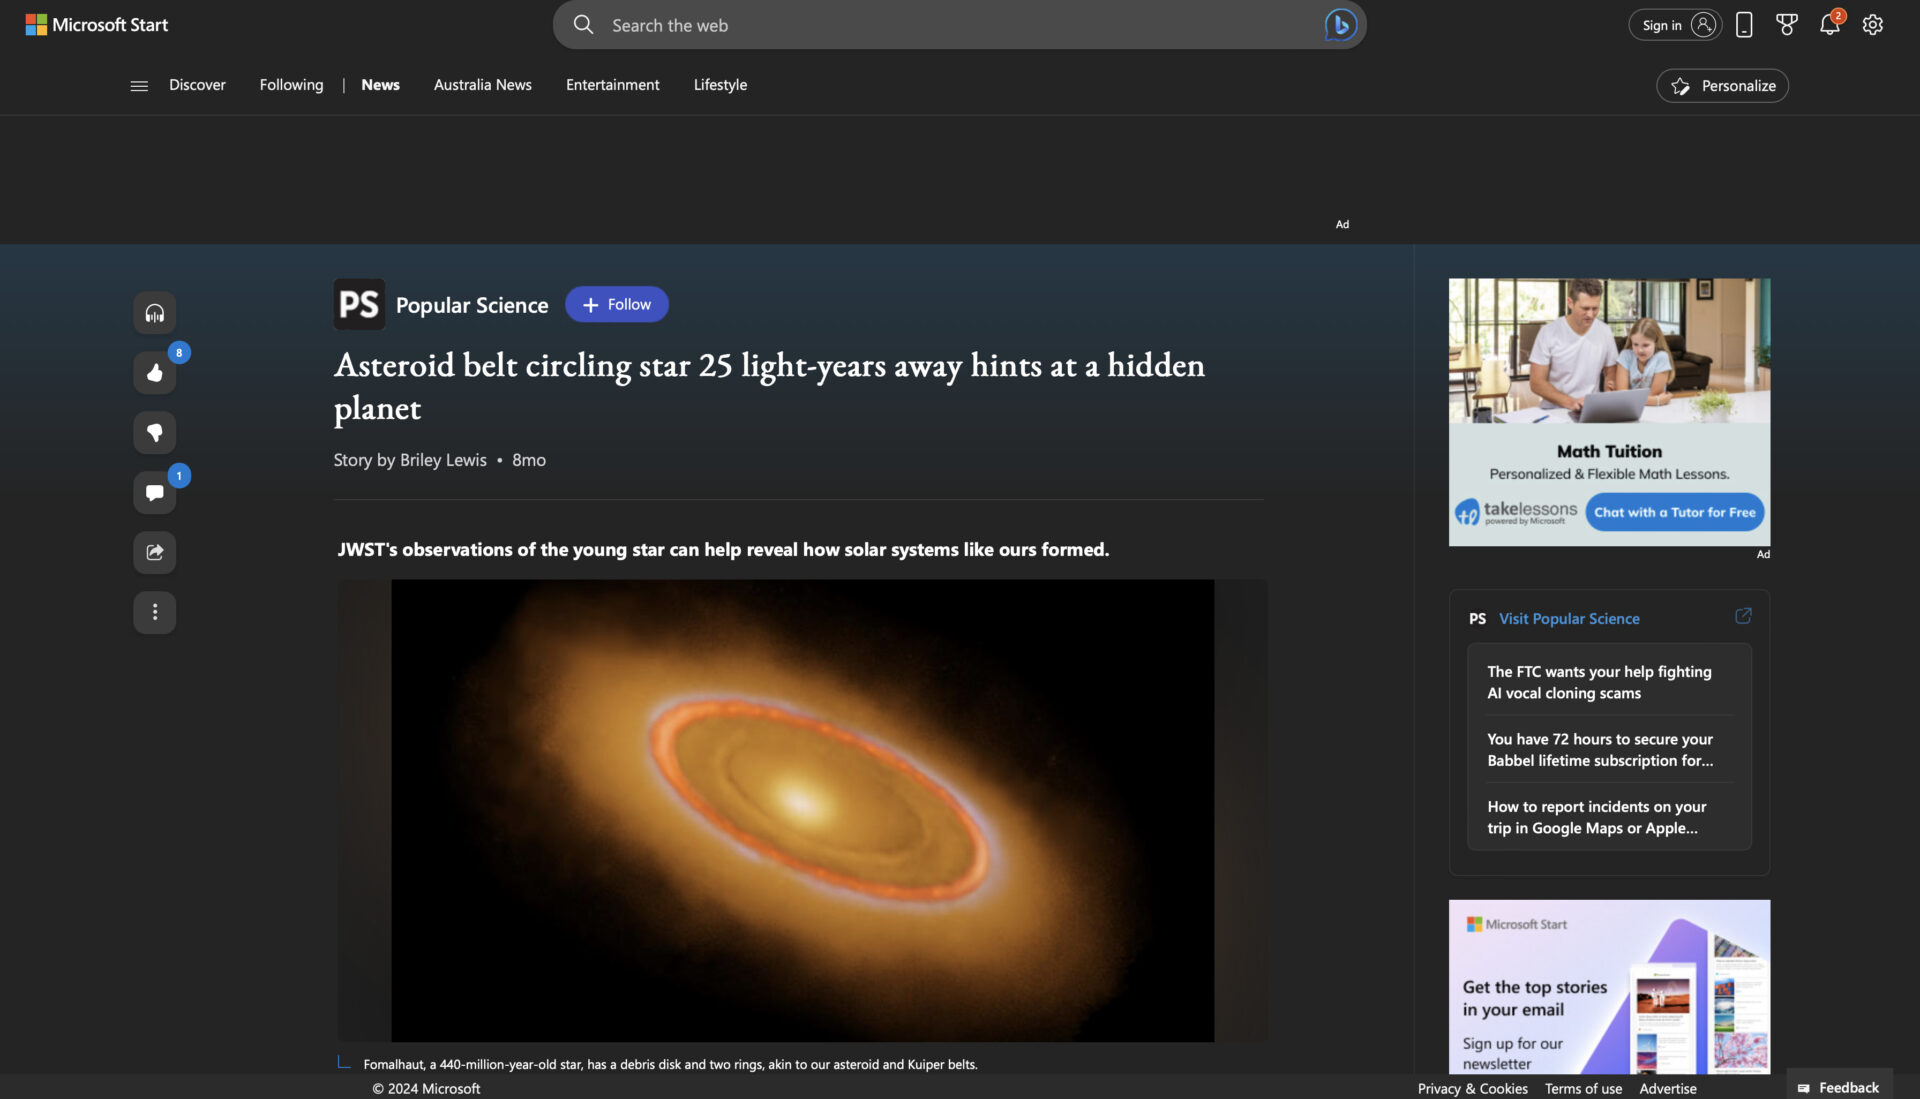Viewport: 1920px width, 1099px height.
Task: Go to the Discover tab
Action: point(197,85)
